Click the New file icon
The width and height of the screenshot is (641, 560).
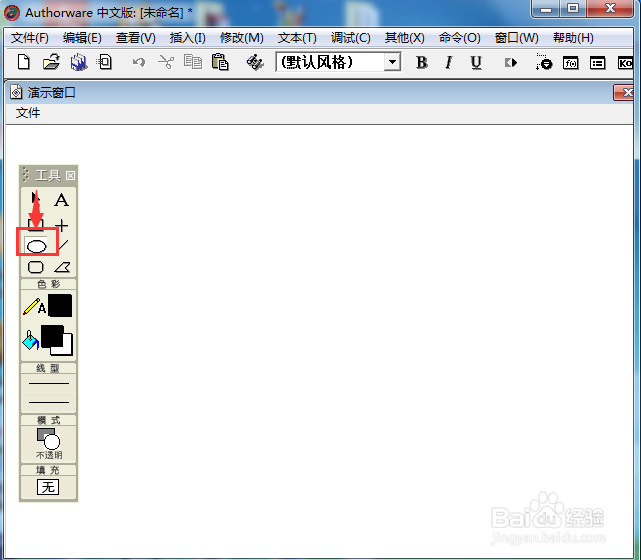pos(24,63)
